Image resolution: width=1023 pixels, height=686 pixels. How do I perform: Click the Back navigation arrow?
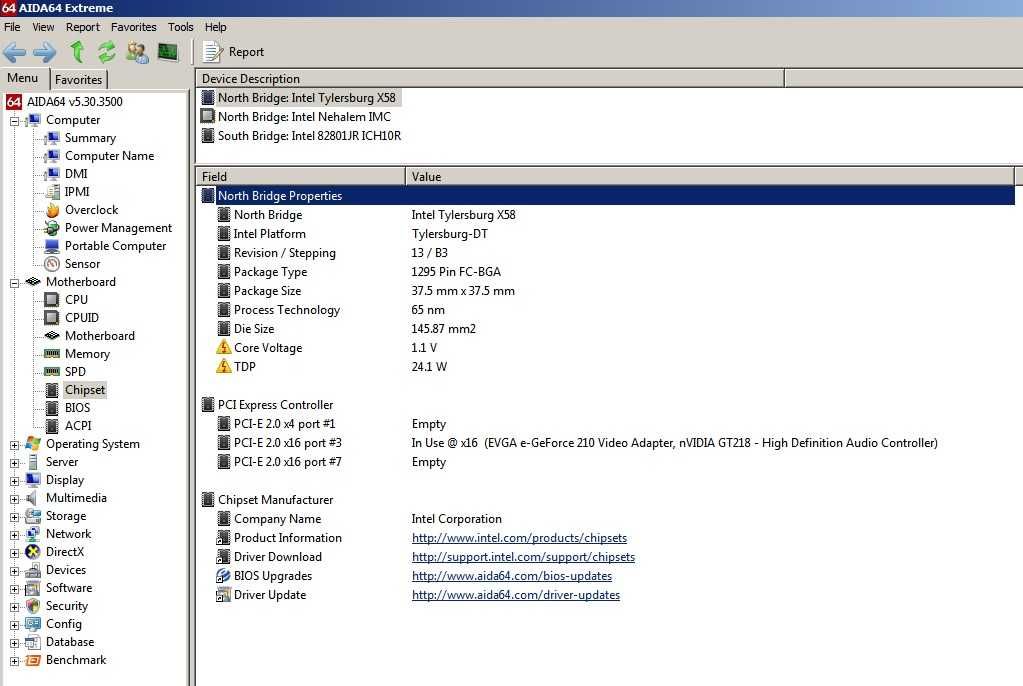tap(14, 52)
